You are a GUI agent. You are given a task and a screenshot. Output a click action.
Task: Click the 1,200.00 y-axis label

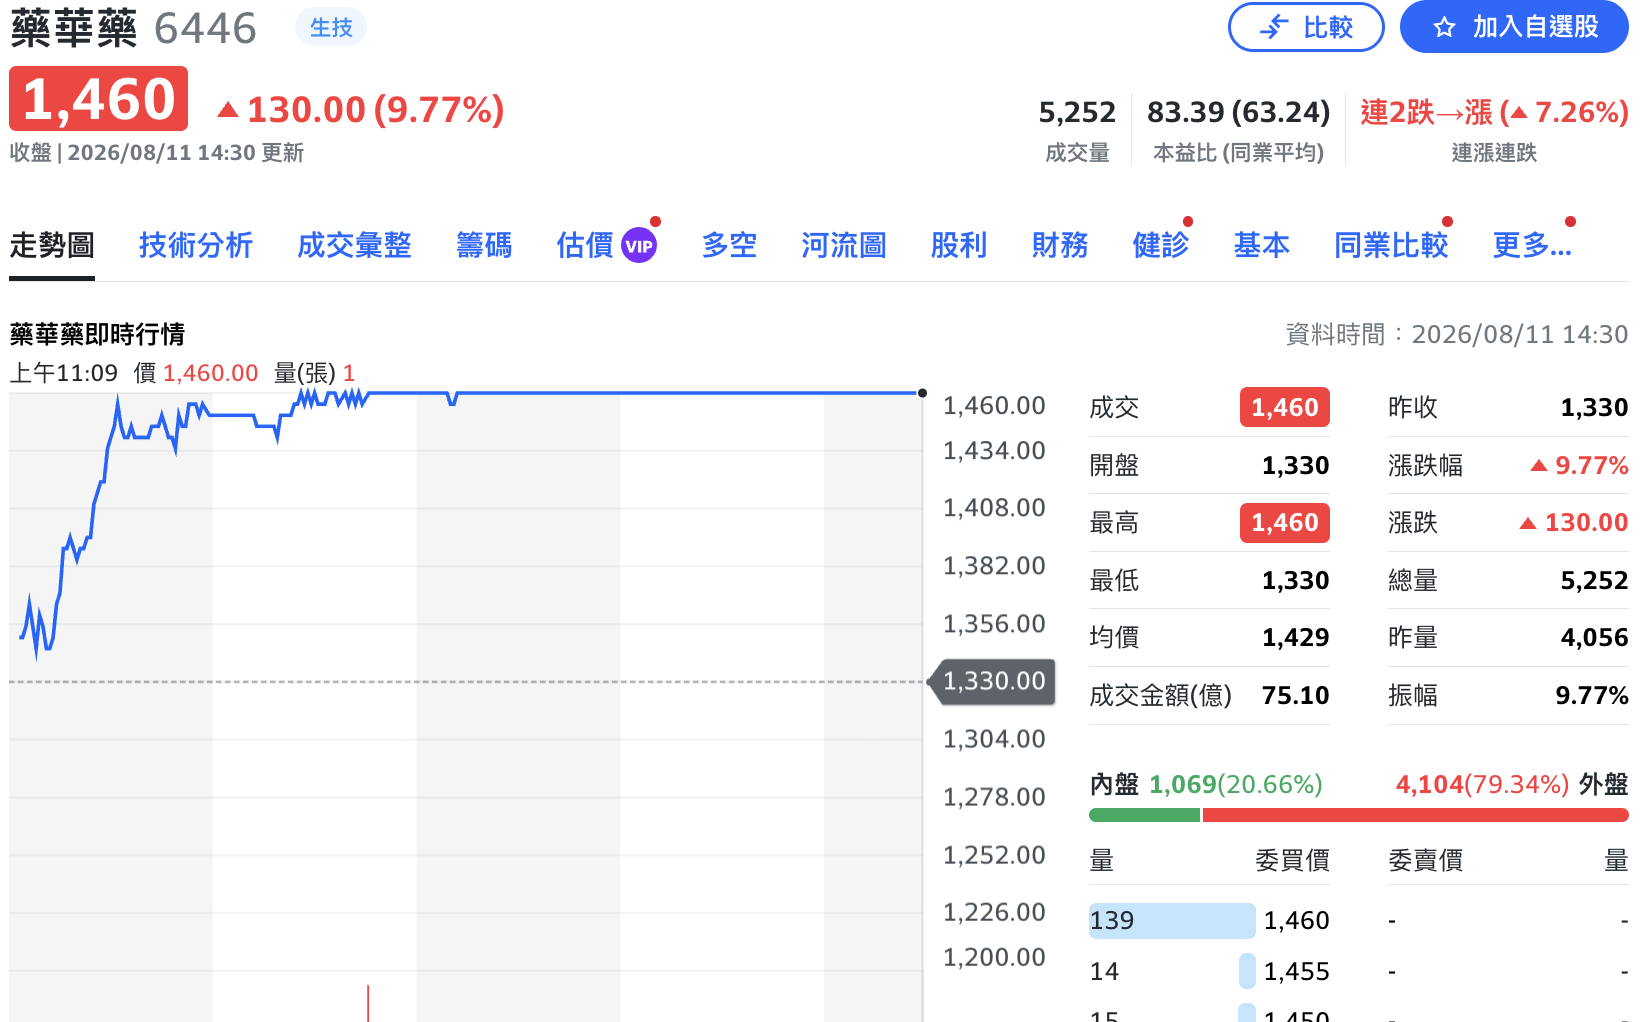994,957
